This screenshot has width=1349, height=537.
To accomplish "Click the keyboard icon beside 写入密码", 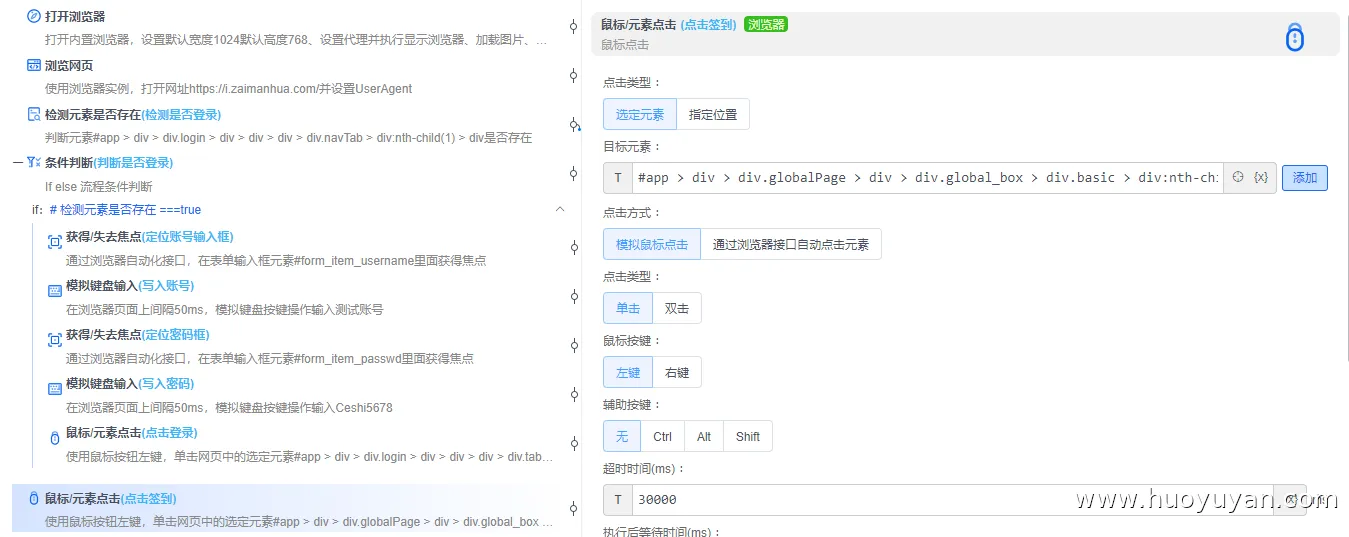I will 55,388.
